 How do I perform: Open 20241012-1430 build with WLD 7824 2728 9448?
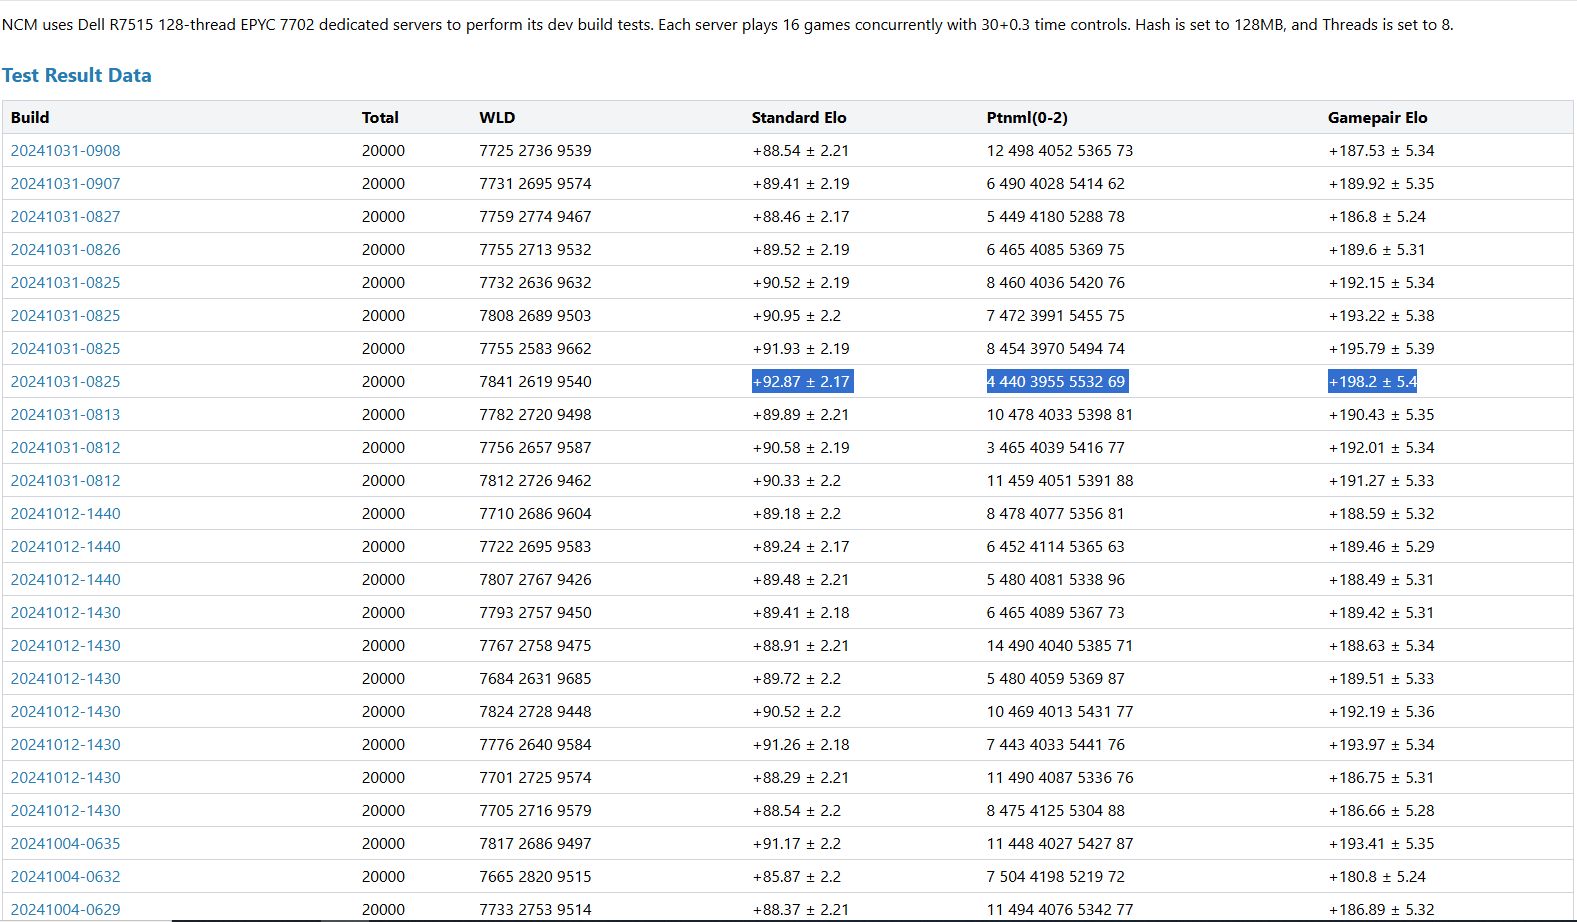(x=65, y=711)
